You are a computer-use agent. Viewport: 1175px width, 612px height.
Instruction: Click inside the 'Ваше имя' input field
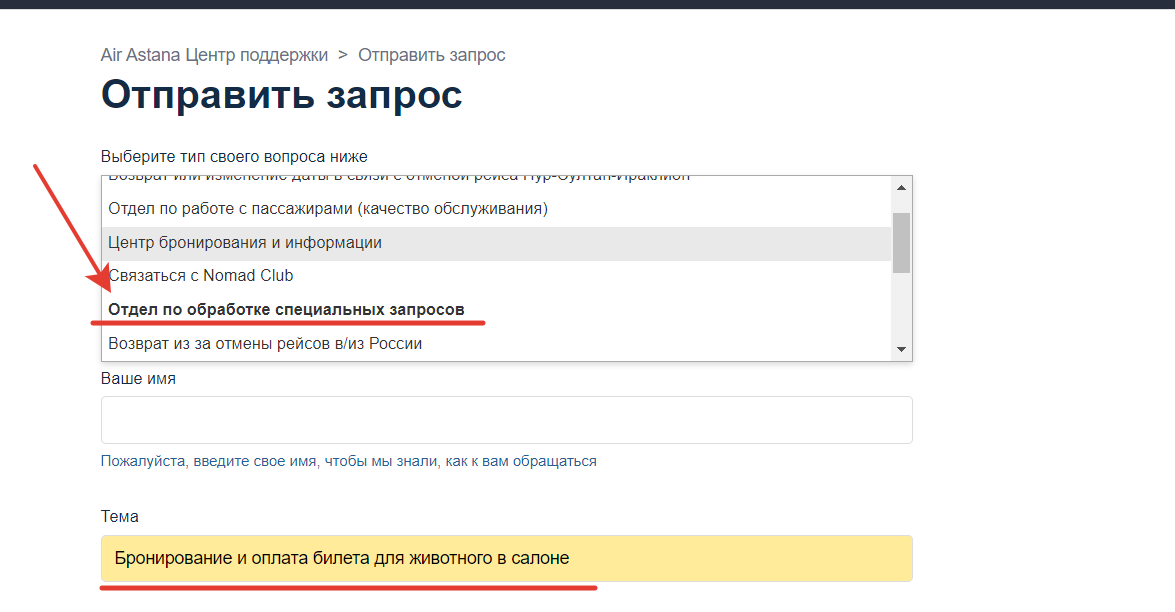(505, 419)
